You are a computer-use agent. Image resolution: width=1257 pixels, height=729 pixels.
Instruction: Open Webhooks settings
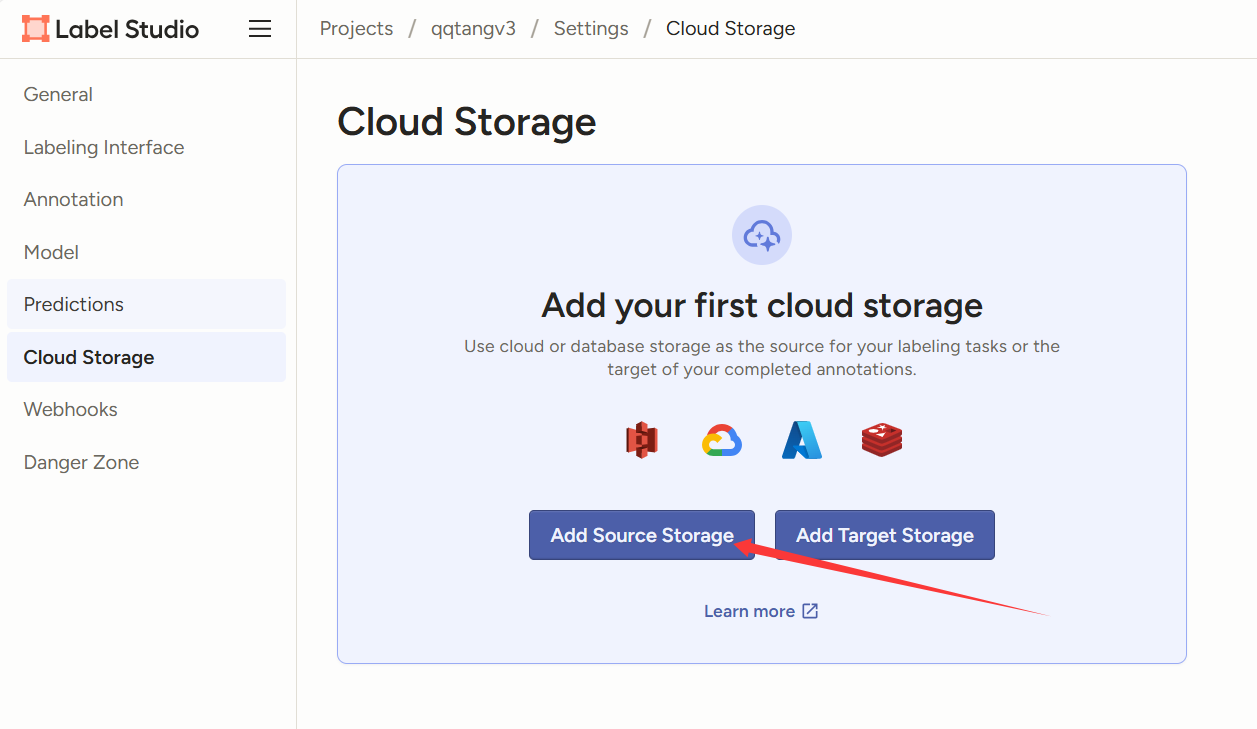71,410
